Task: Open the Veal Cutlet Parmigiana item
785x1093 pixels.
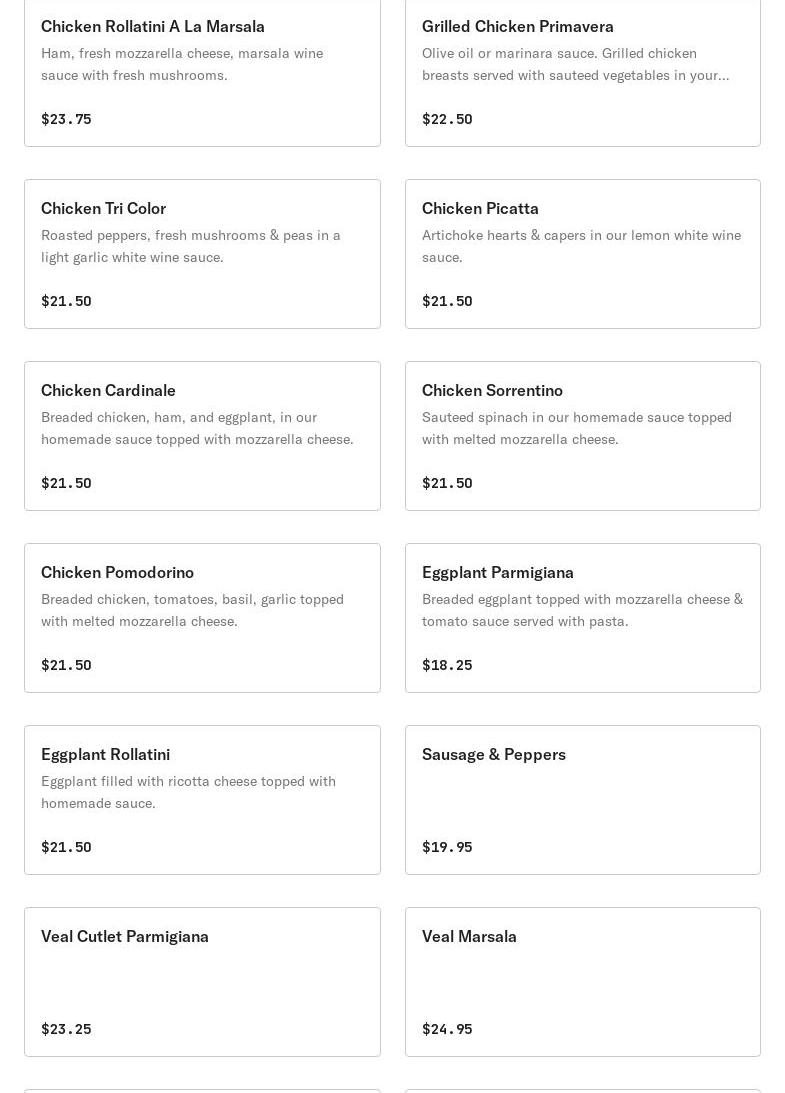Action: (x=125, y=937)
